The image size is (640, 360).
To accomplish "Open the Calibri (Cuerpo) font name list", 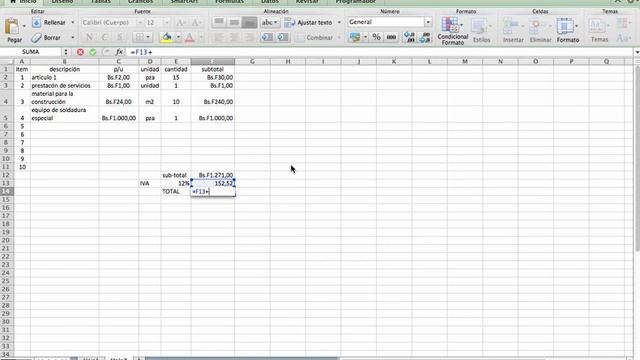I will pyautogui.click(x=140, y=22).
